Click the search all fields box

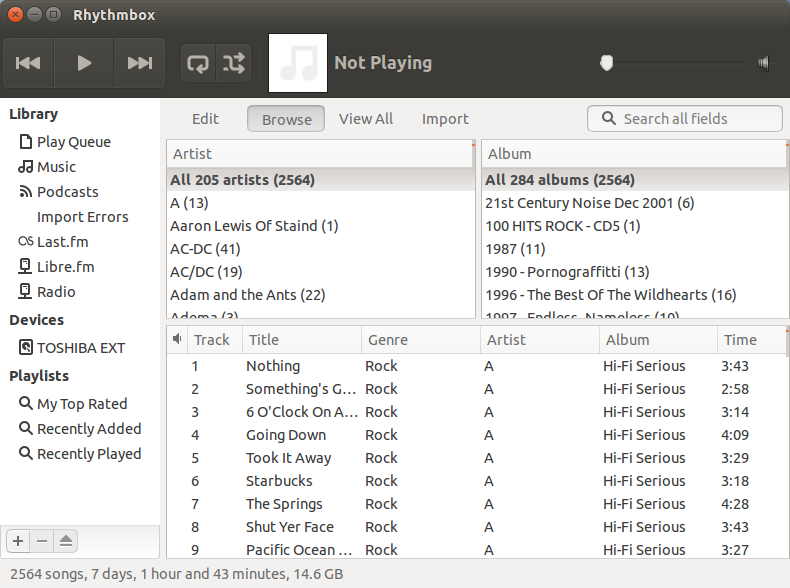(685, 119)
